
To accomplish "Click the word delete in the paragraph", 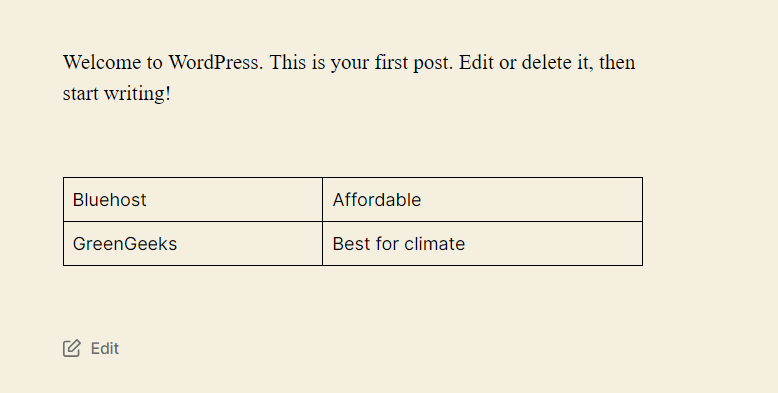I will coord(546,63).
